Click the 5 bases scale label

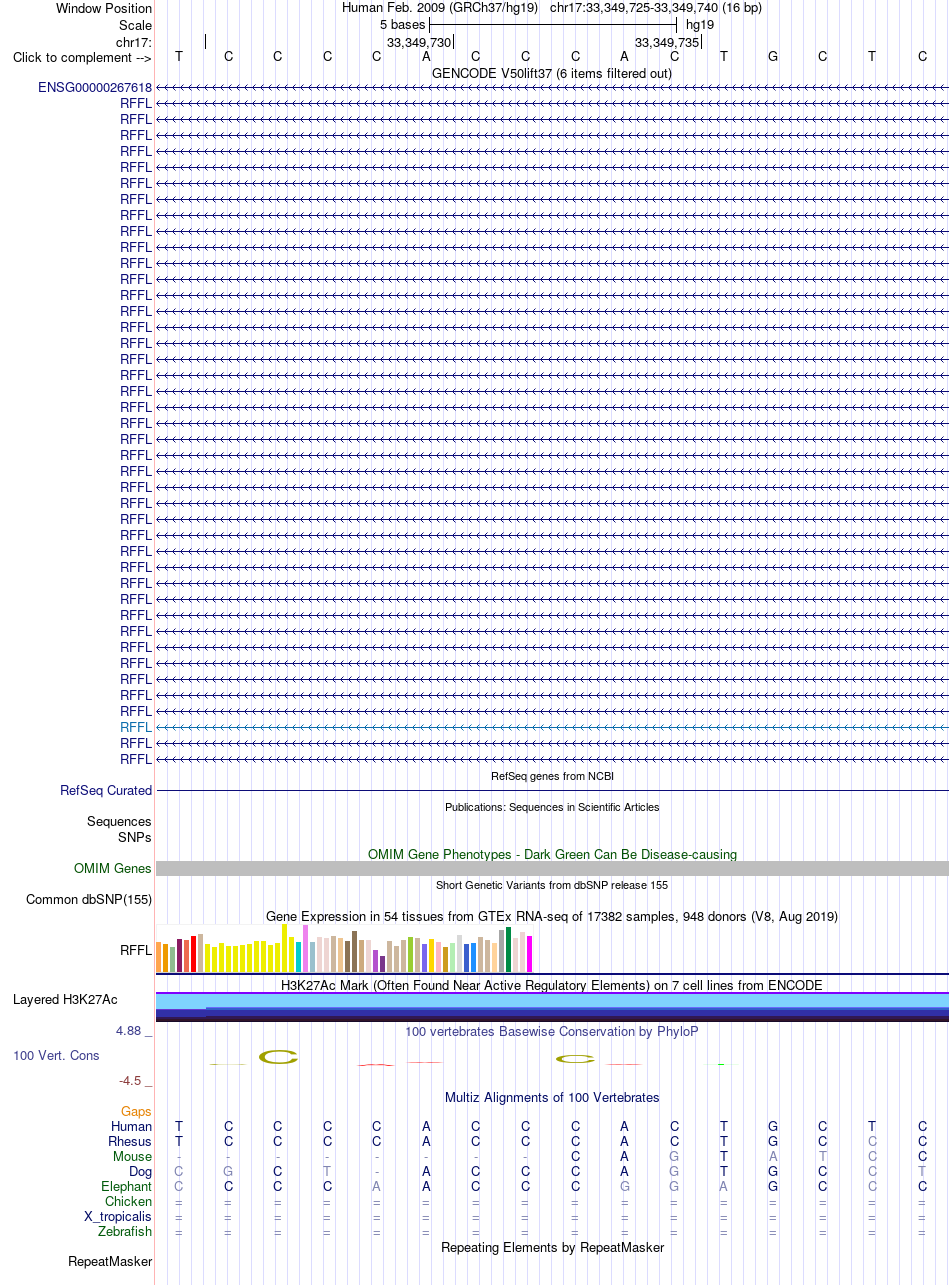point(403,24)
